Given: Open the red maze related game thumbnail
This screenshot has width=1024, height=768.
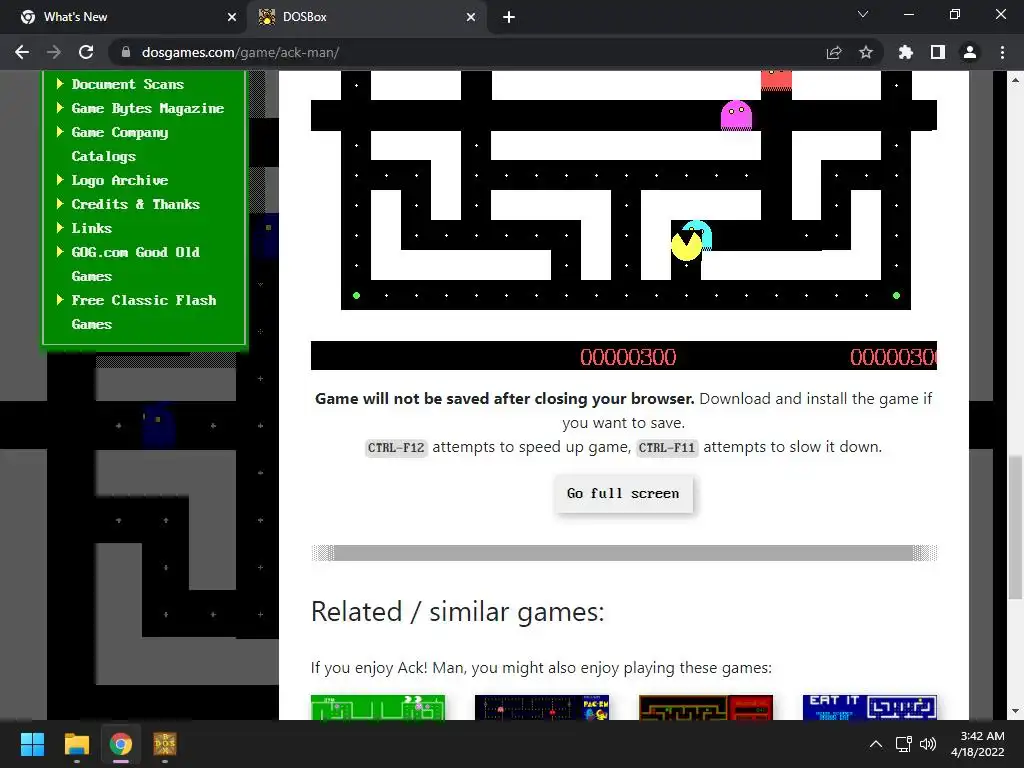Looking at the screenshot, I should (706, 708).
